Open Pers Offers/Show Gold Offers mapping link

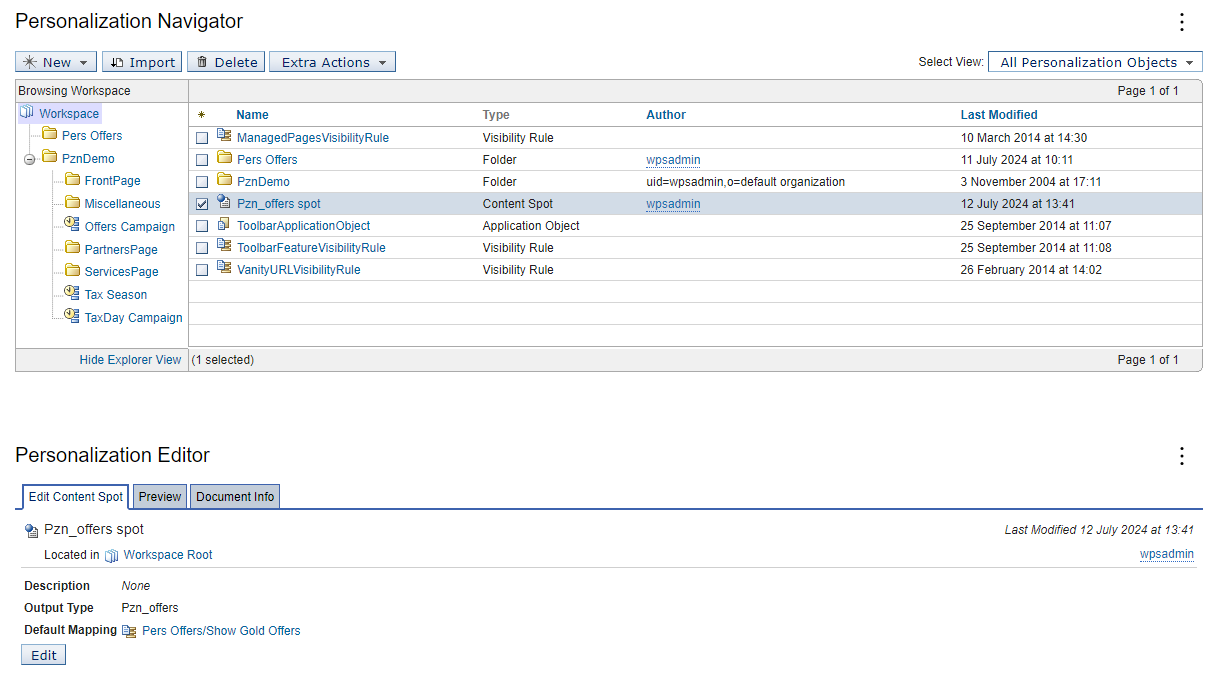click(x=221, y=631)
